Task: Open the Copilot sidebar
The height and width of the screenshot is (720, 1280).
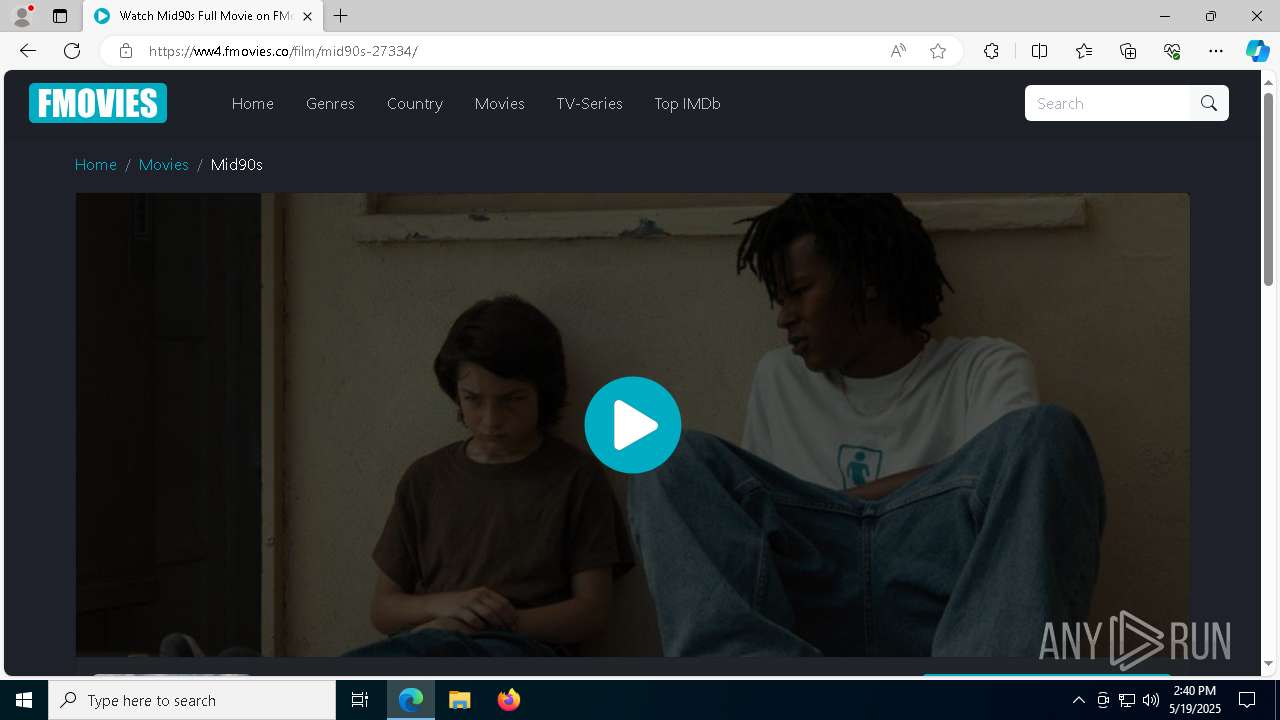Action: tap(1257, 51)
